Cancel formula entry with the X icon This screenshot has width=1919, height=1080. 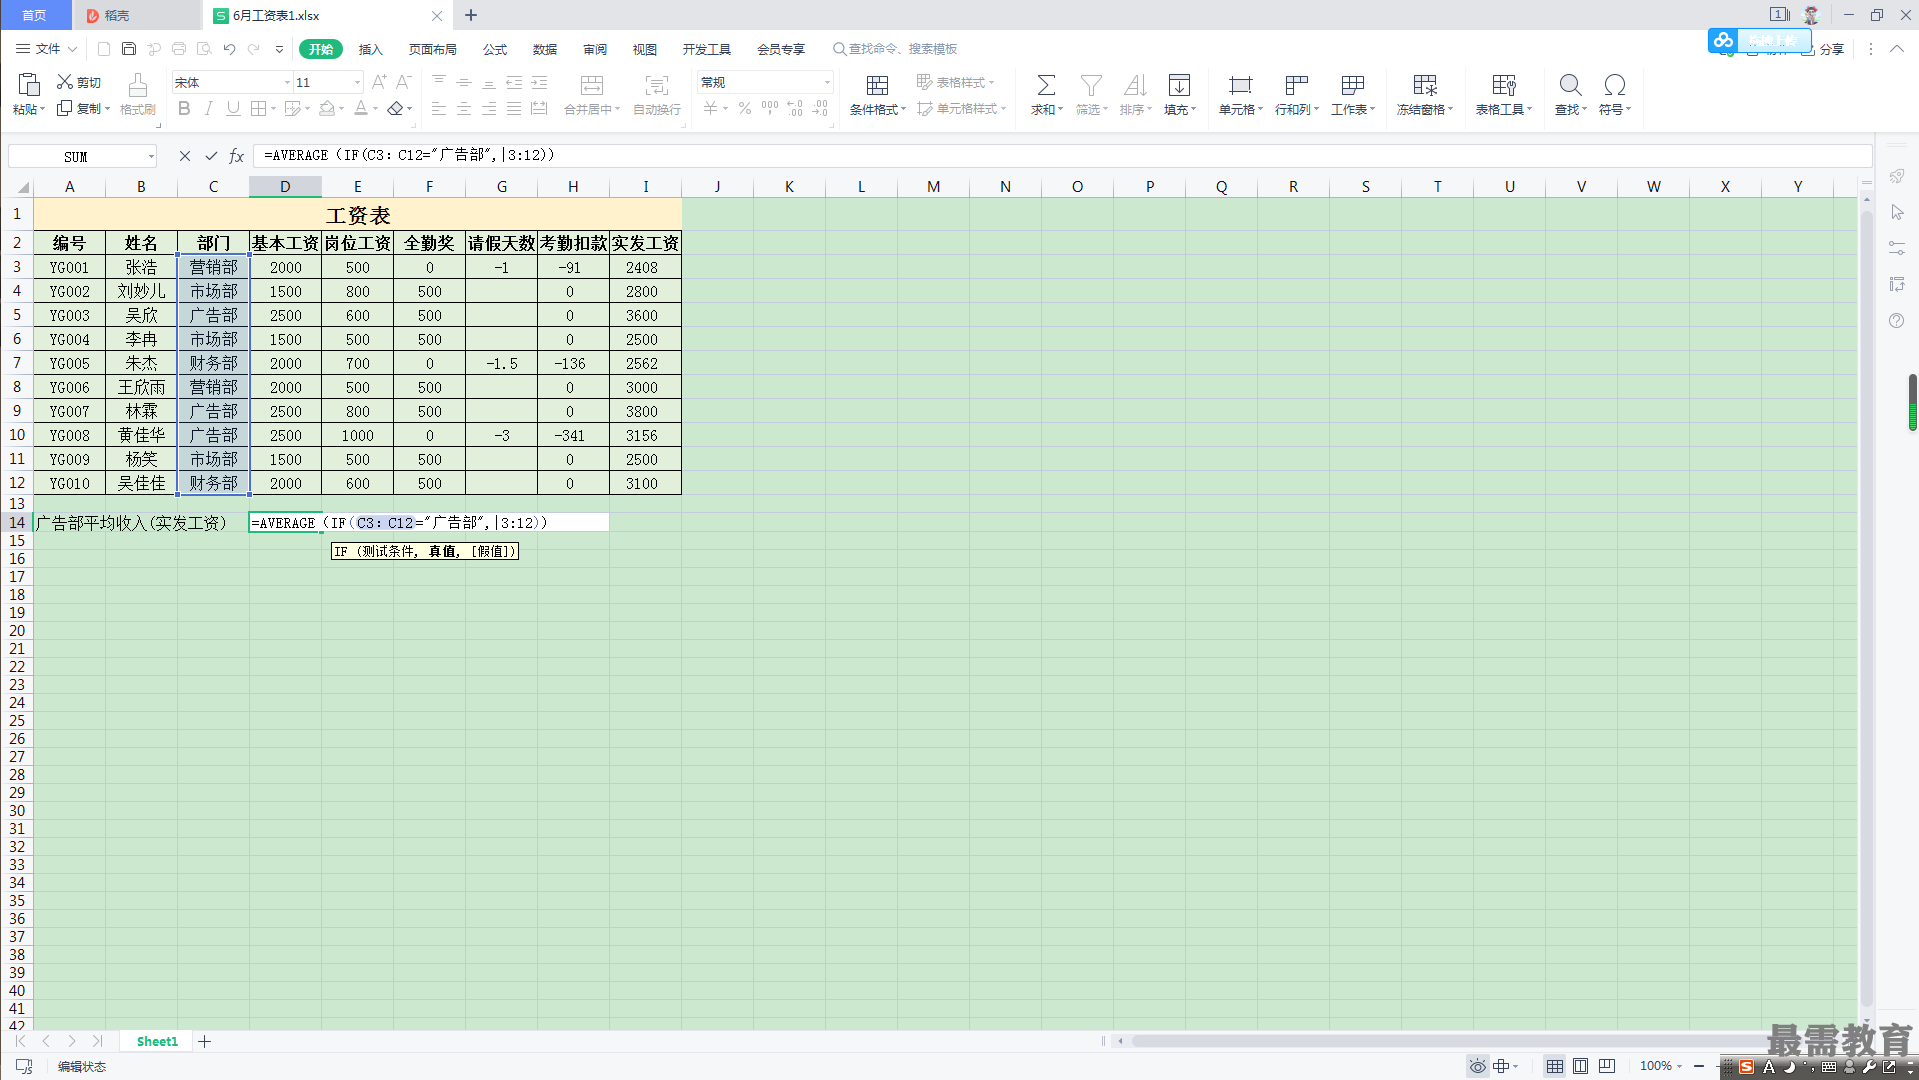point(185,156)
